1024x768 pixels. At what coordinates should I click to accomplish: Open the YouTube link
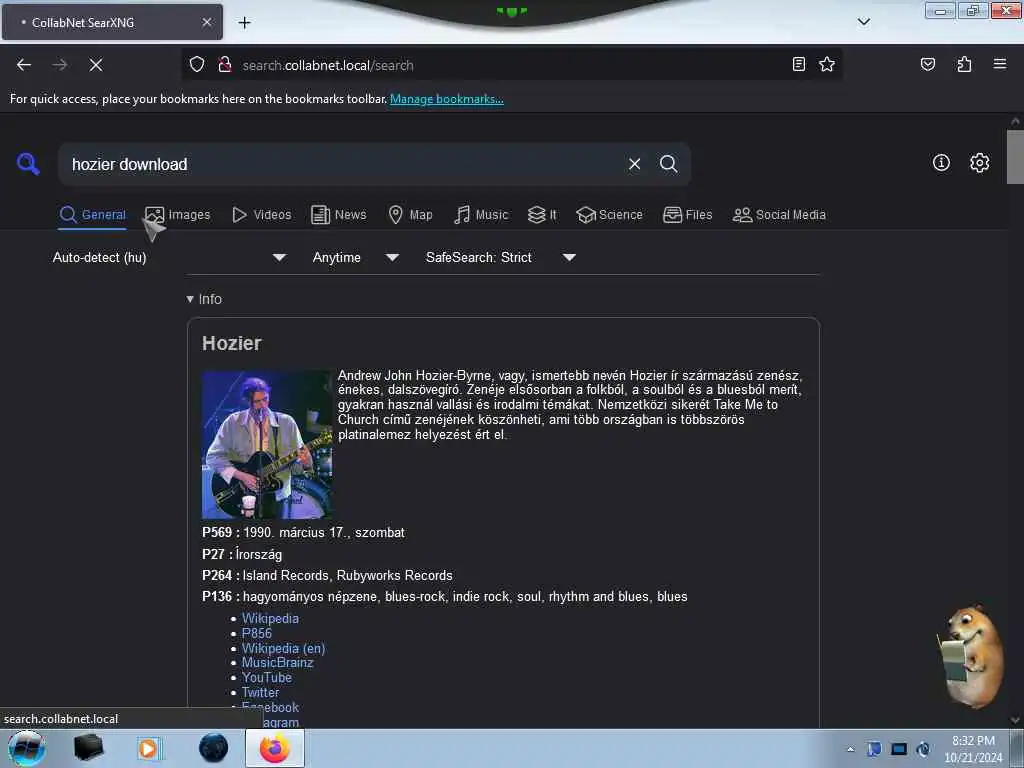pos(266,678)
